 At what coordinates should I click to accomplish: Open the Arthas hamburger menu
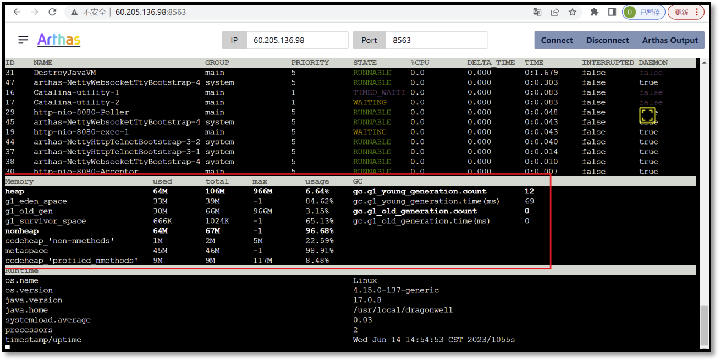(23, 40)
